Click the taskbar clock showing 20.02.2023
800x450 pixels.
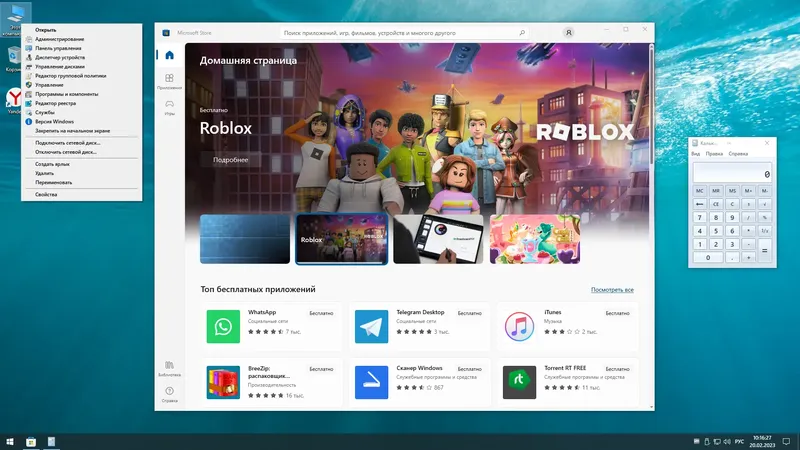[762, 442]
